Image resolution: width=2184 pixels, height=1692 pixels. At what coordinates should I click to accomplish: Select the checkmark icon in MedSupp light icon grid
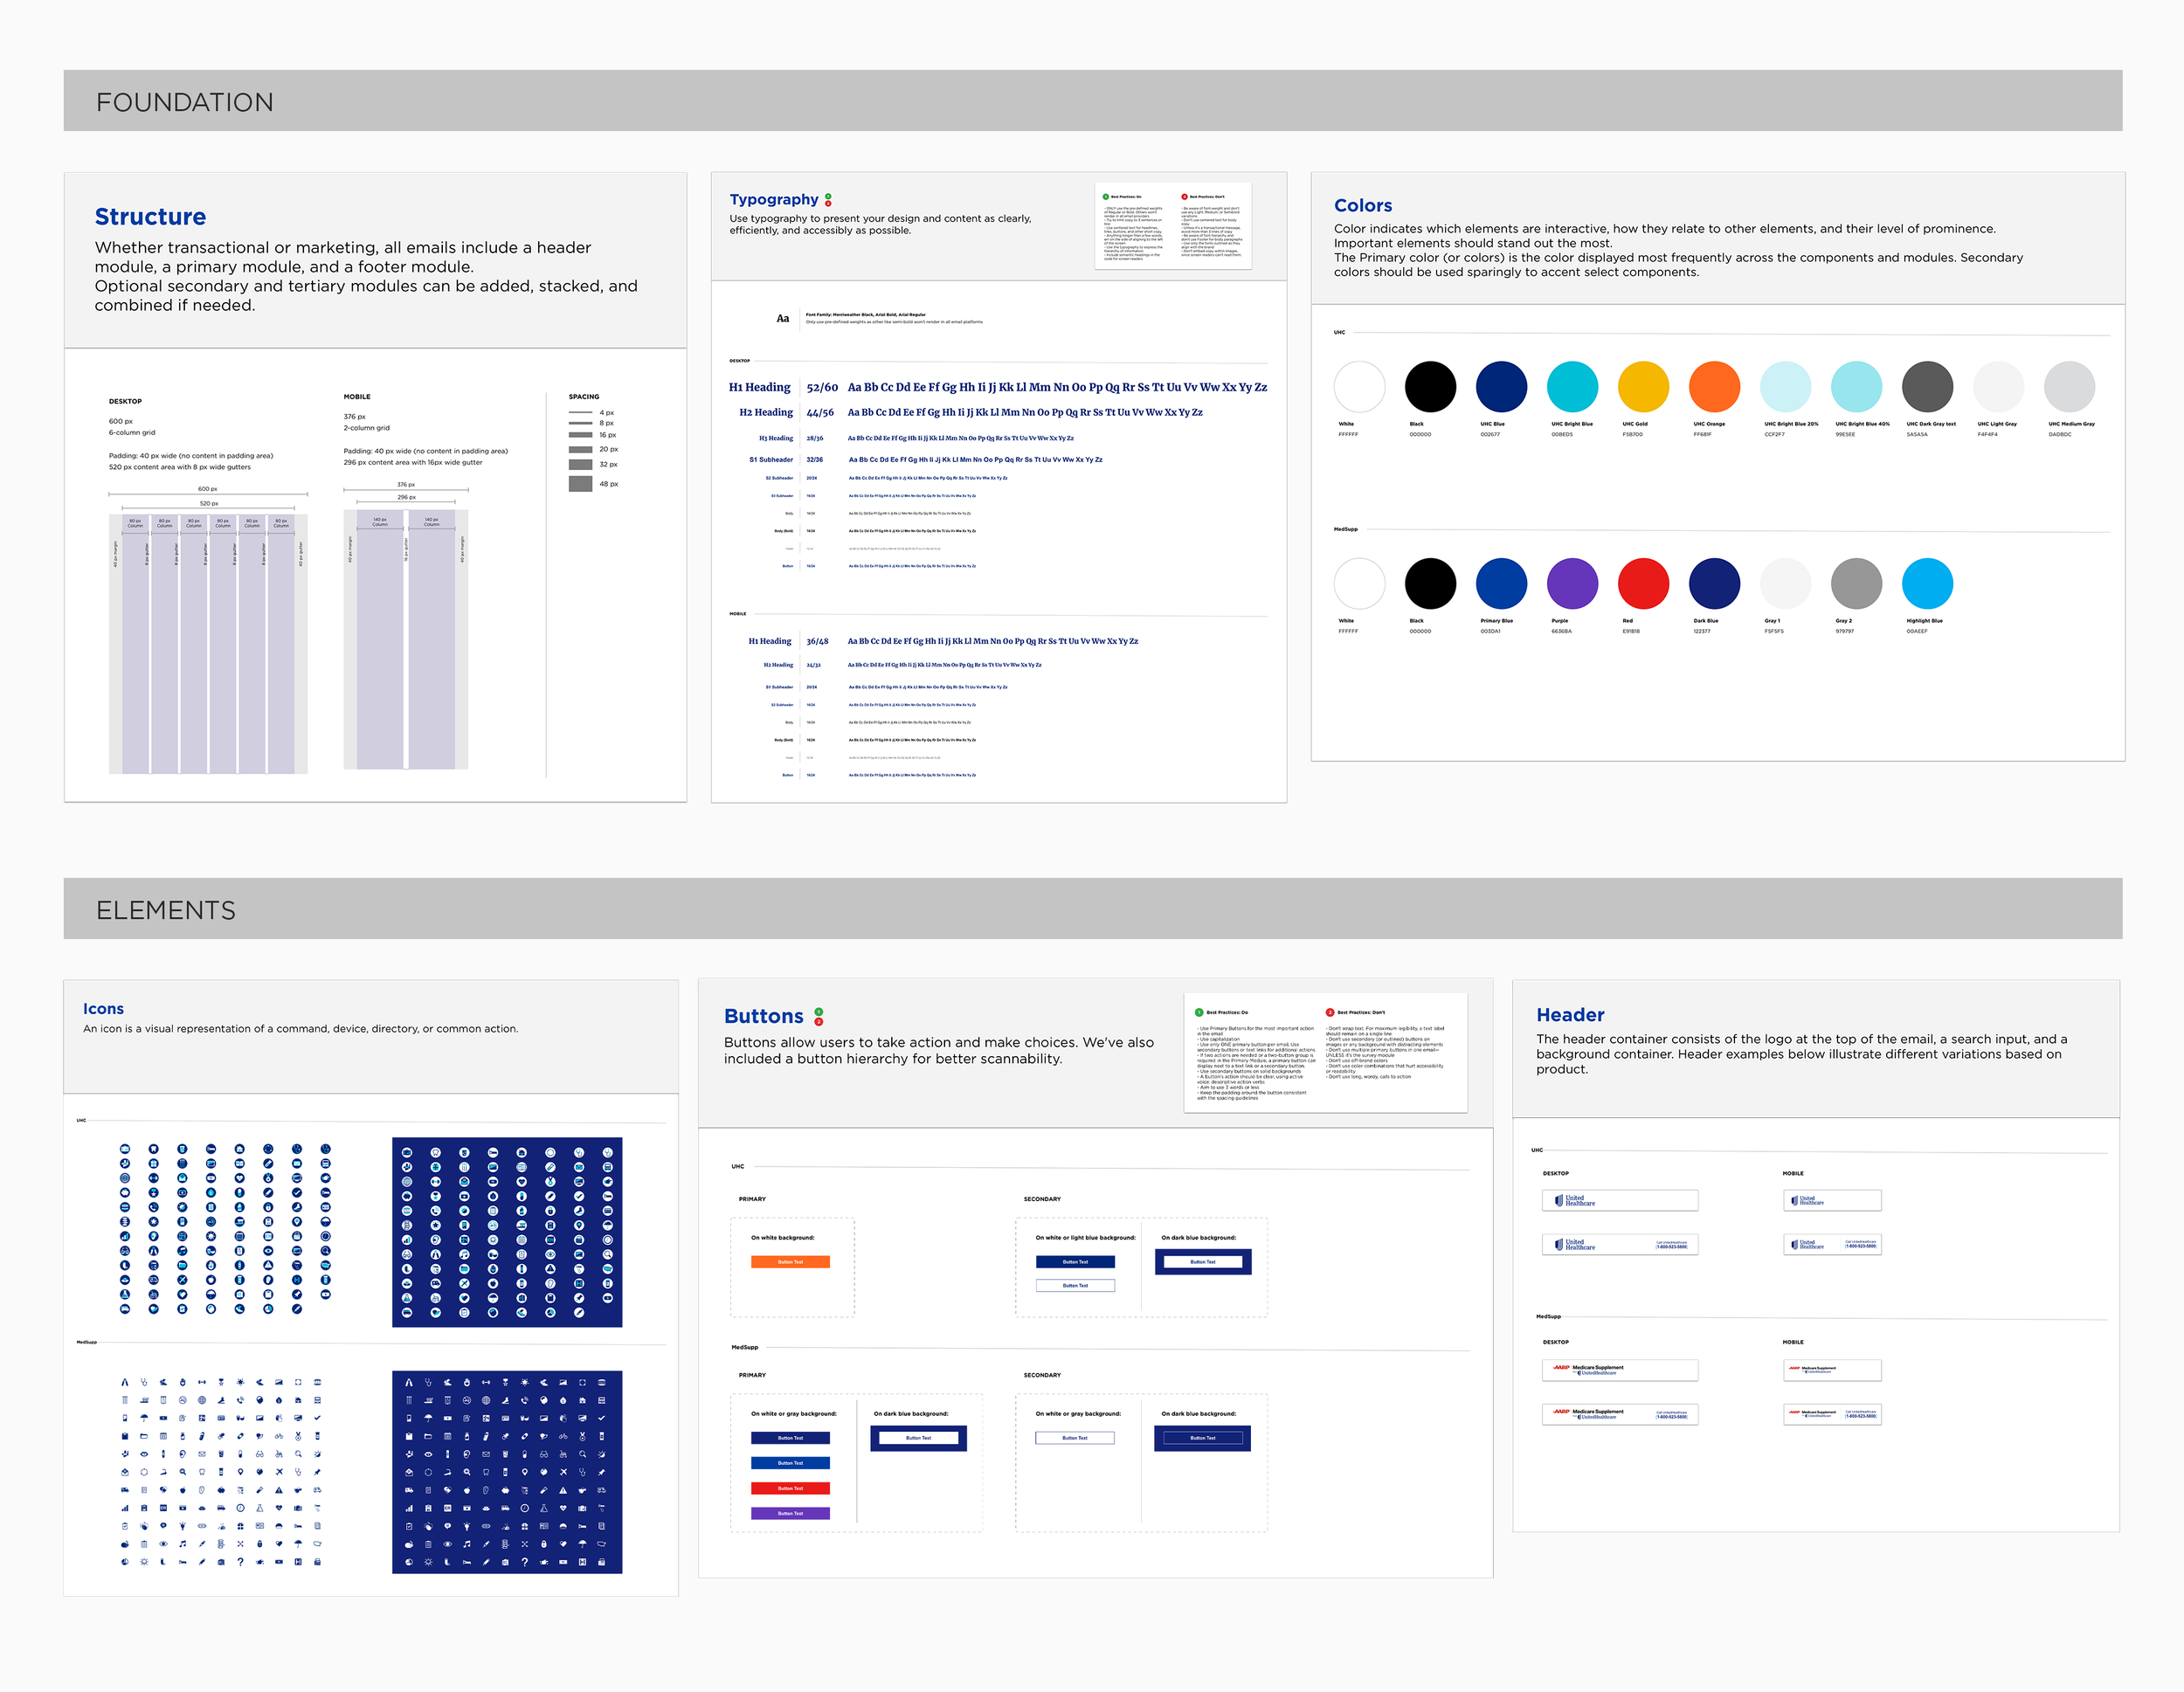(x=318, y=1418)
